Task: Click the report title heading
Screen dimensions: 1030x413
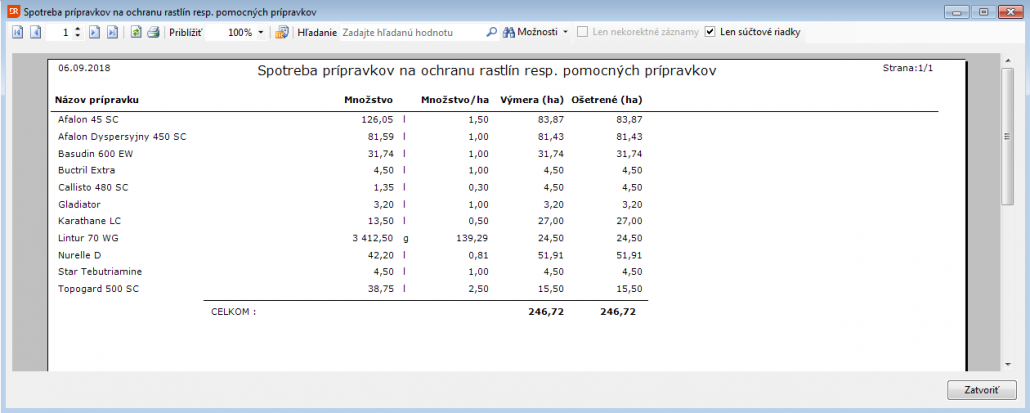Action: [x=487, y=71]
